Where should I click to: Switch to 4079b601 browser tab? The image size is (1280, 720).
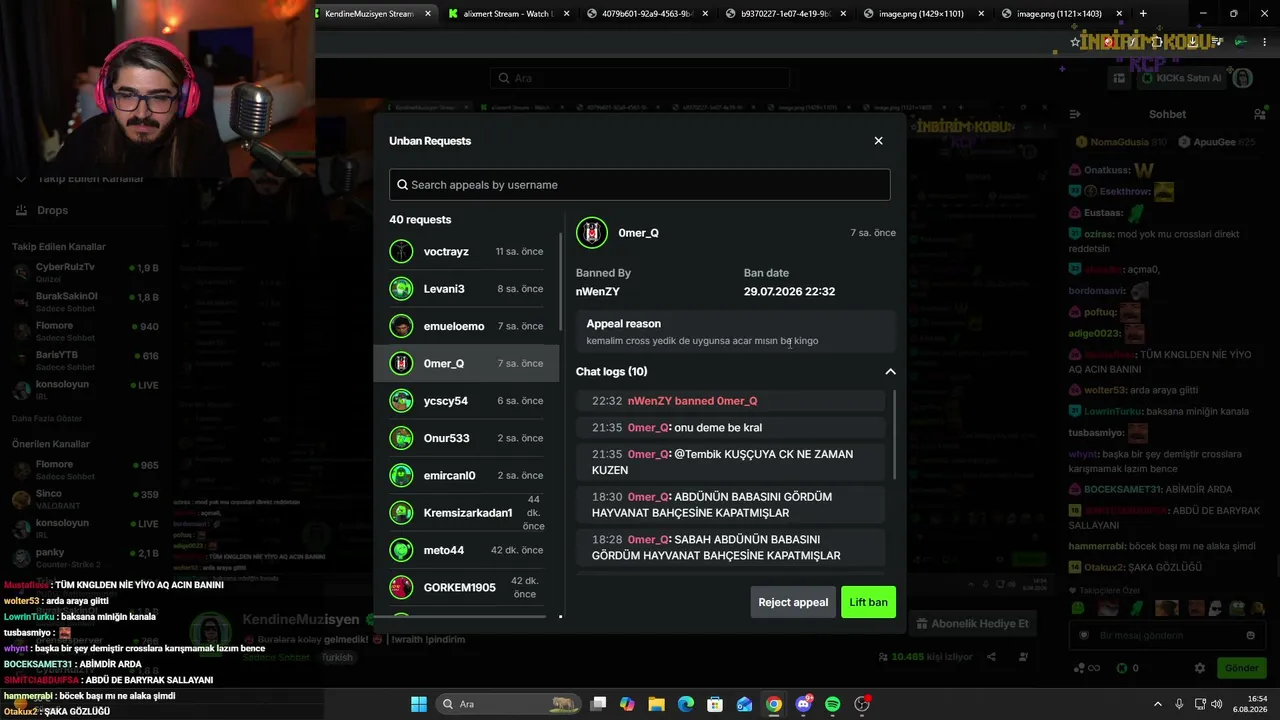click(x=649, y=14)
